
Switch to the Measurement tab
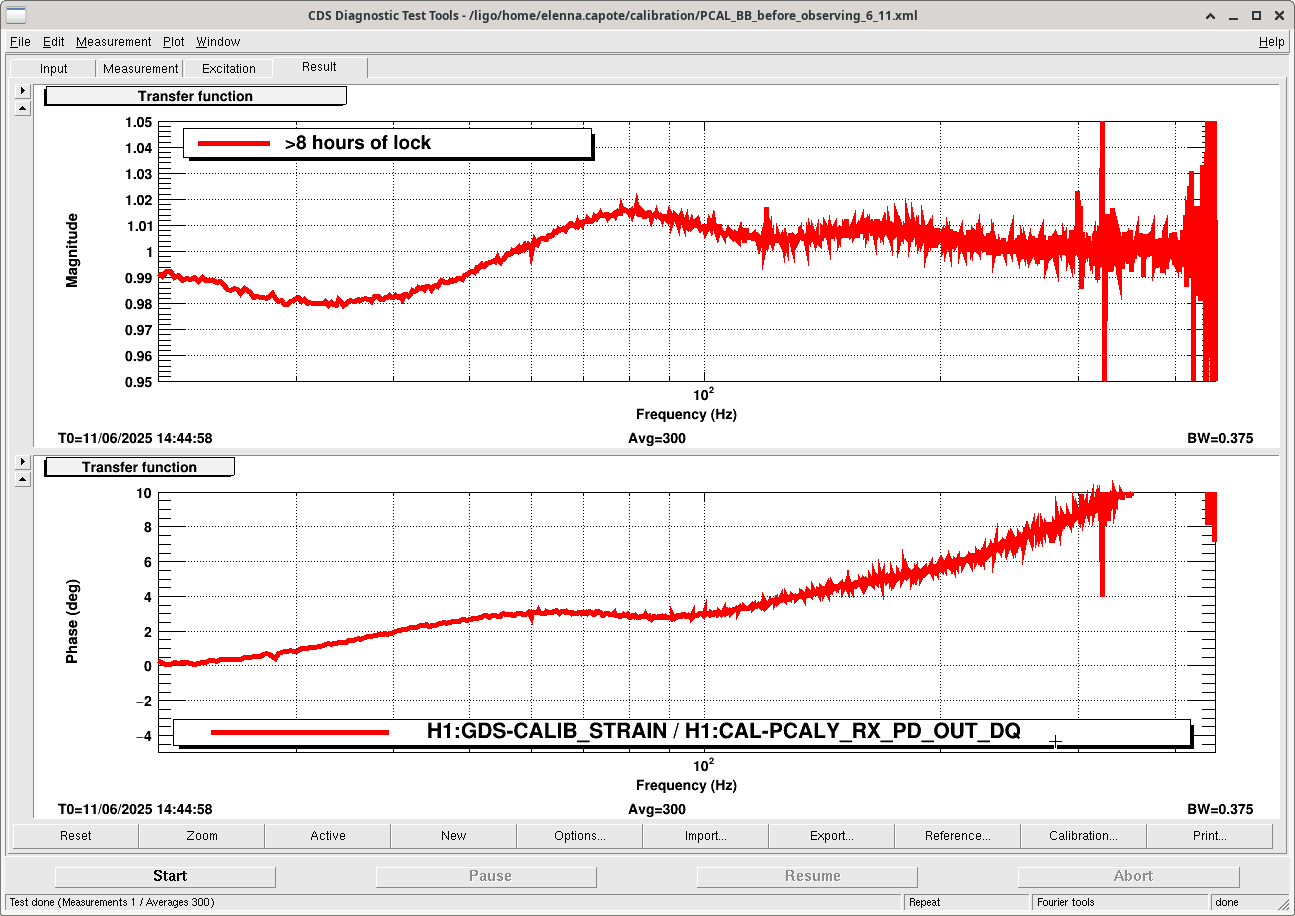coord(140,69)
